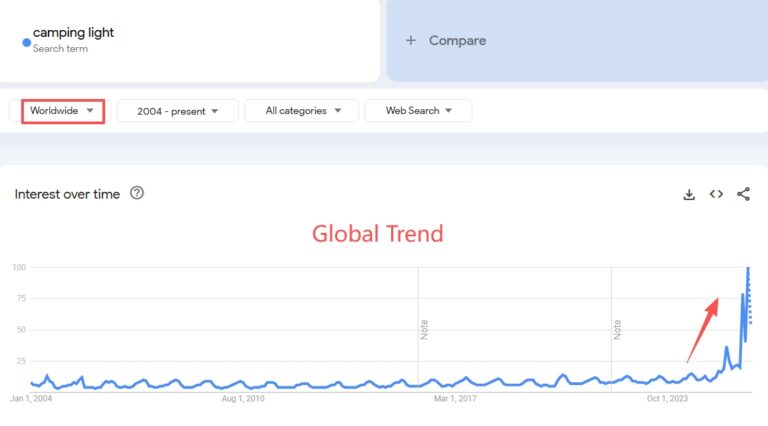Click the Interest over time heading
The image size is (768, 426).
[67, 194]
